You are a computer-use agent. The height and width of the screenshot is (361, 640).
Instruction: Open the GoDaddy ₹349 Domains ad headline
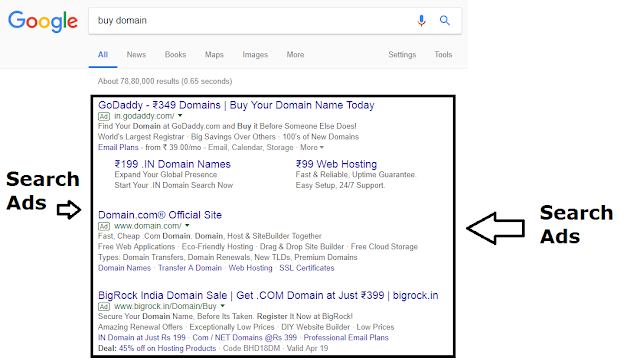236,105
